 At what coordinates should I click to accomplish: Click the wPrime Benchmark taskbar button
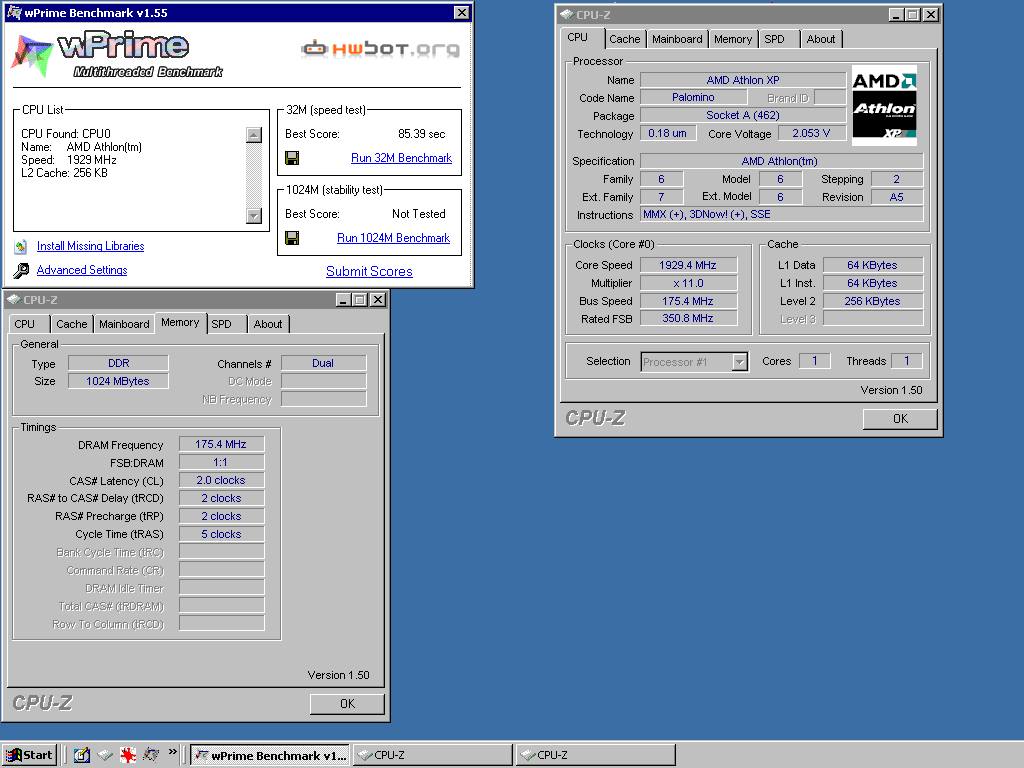(x=270, y=755)
